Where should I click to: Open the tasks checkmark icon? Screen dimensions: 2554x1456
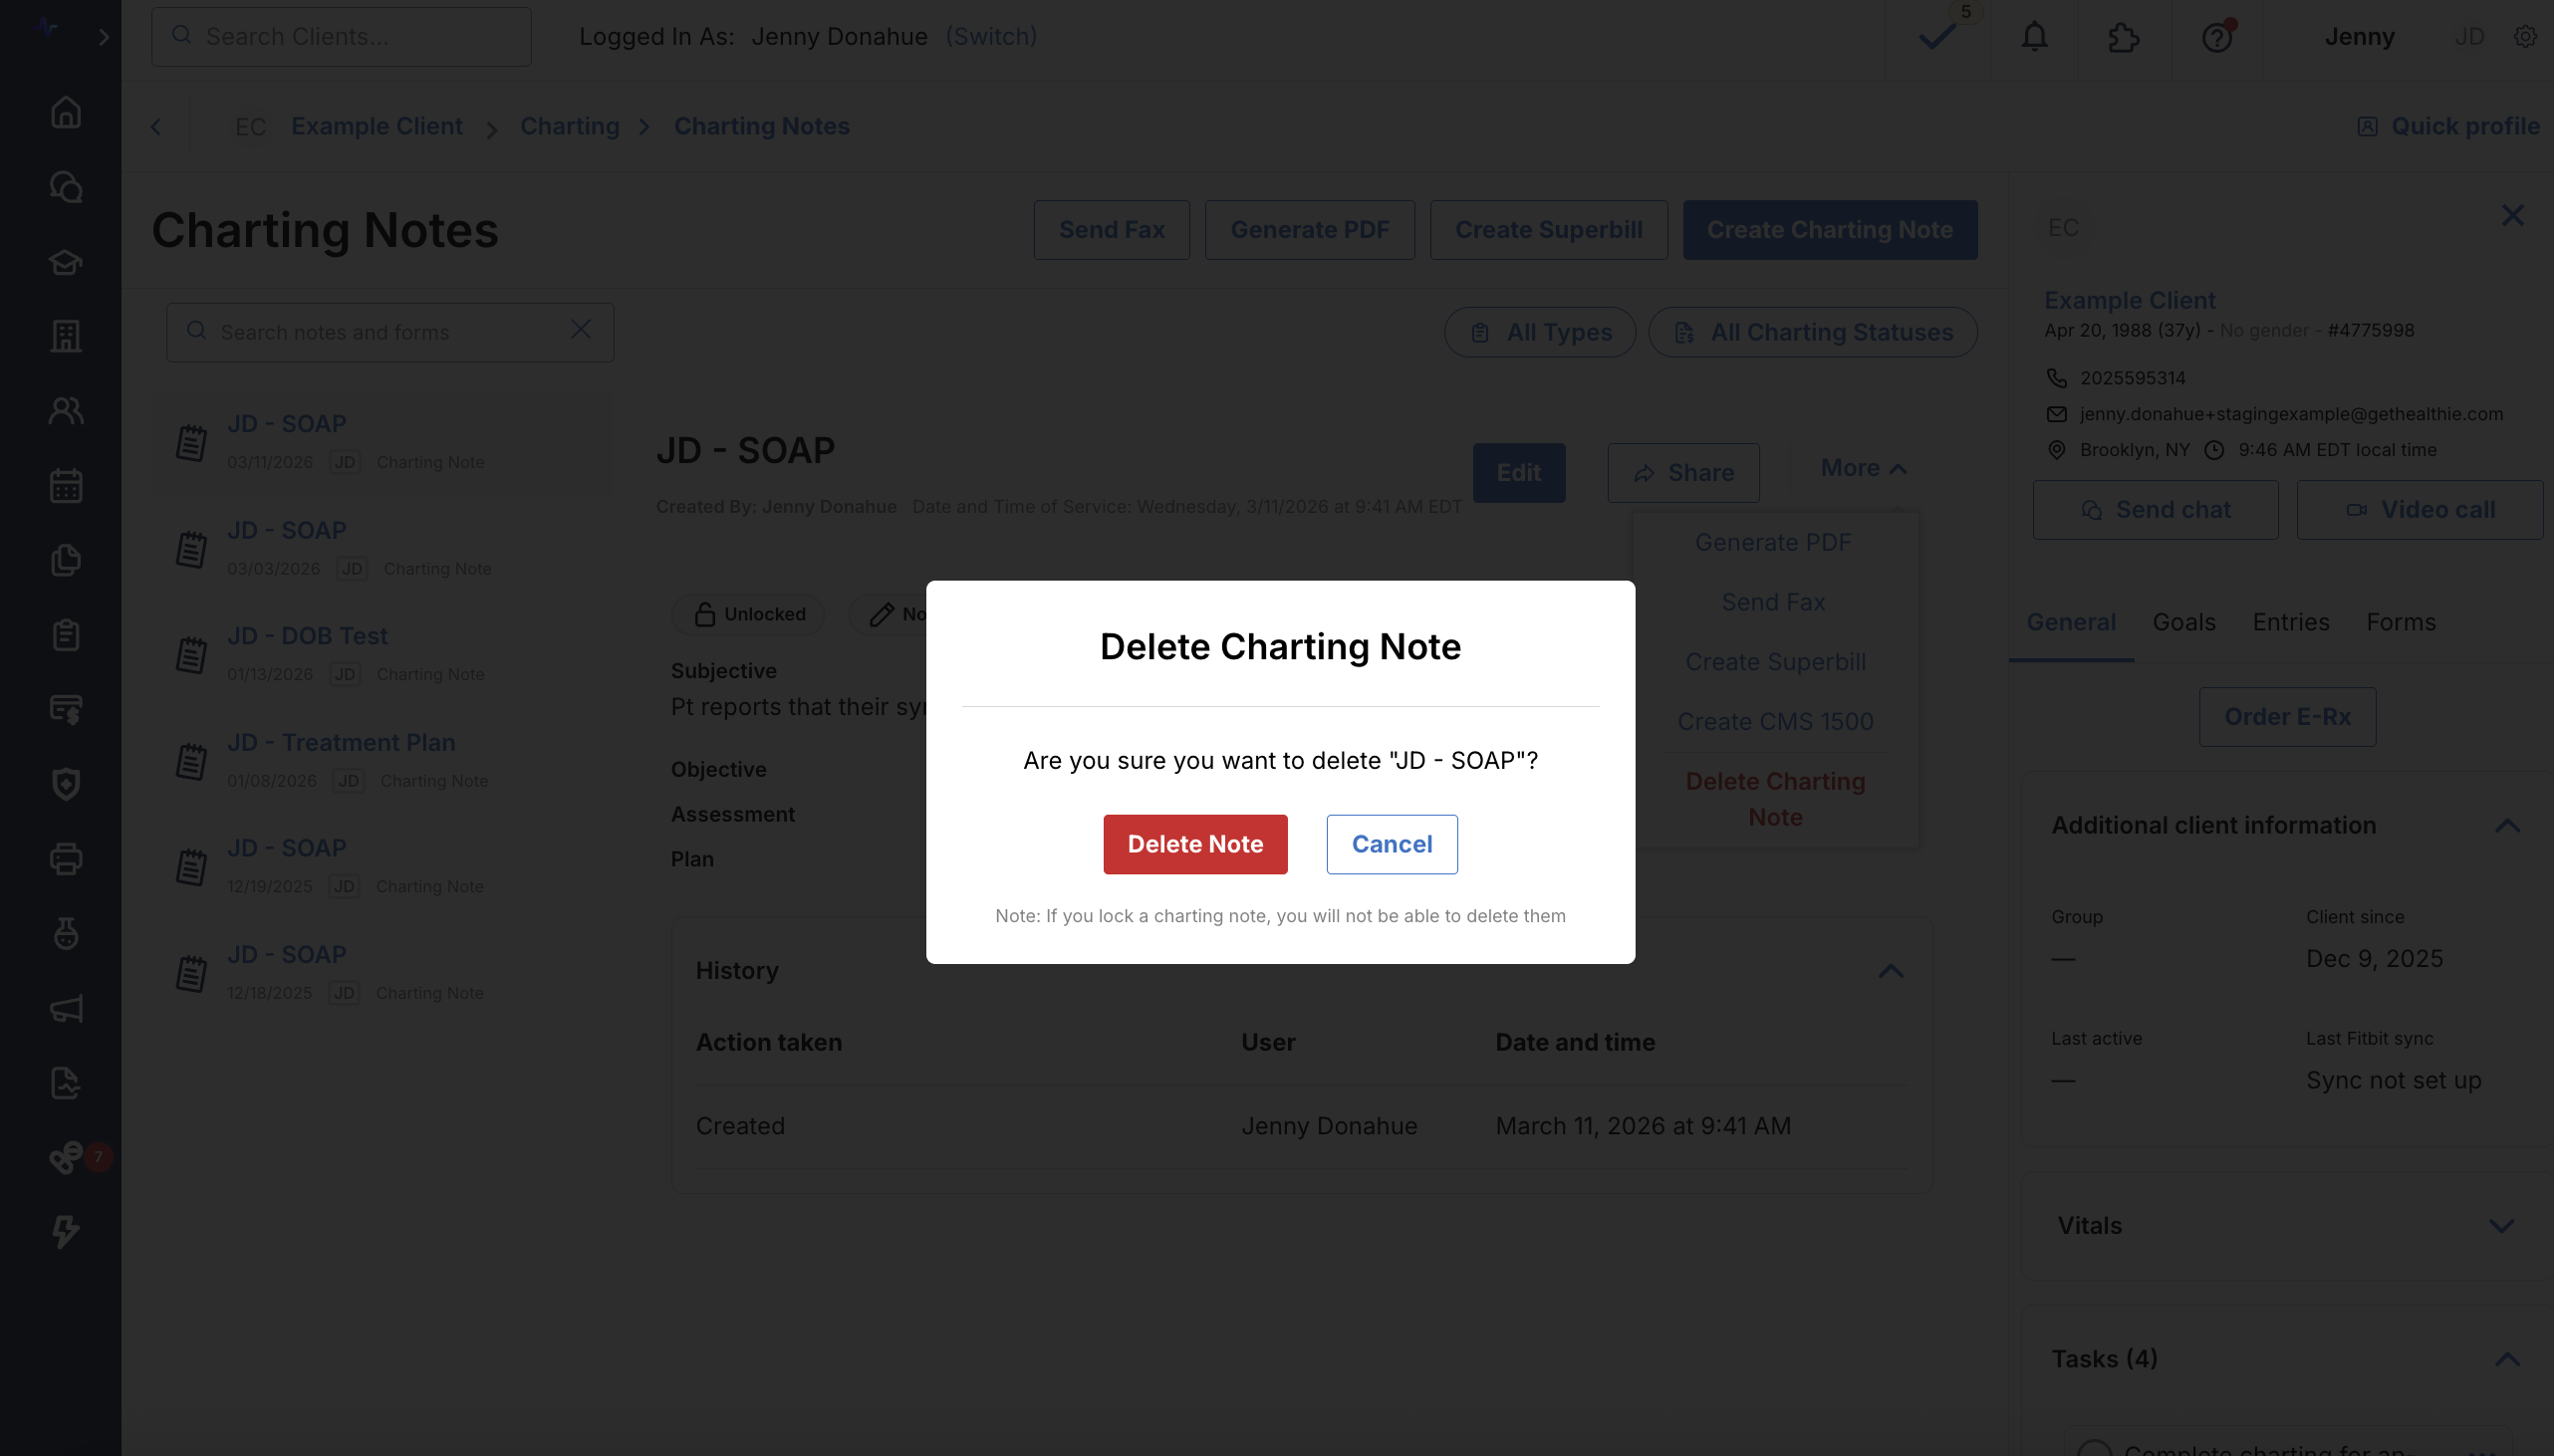pos(1938,37)
